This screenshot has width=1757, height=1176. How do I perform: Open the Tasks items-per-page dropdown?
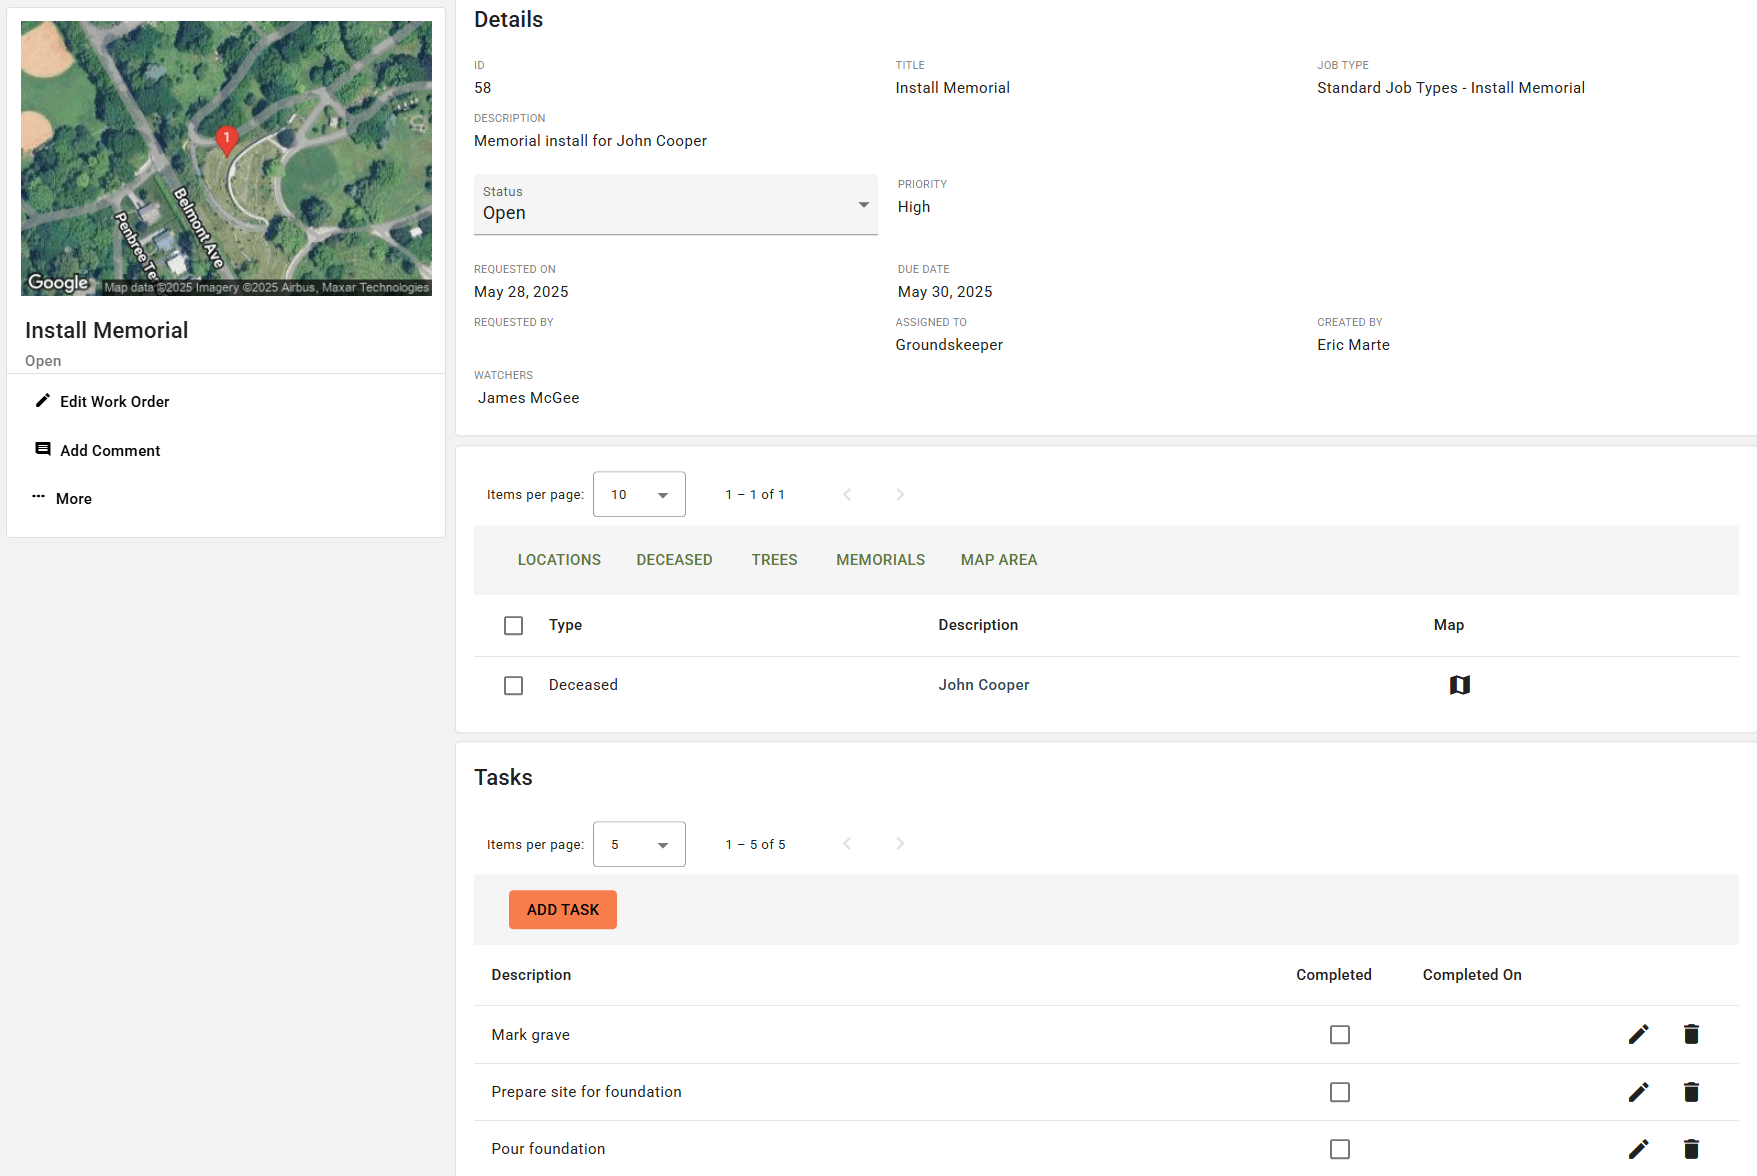pos(638,844)
